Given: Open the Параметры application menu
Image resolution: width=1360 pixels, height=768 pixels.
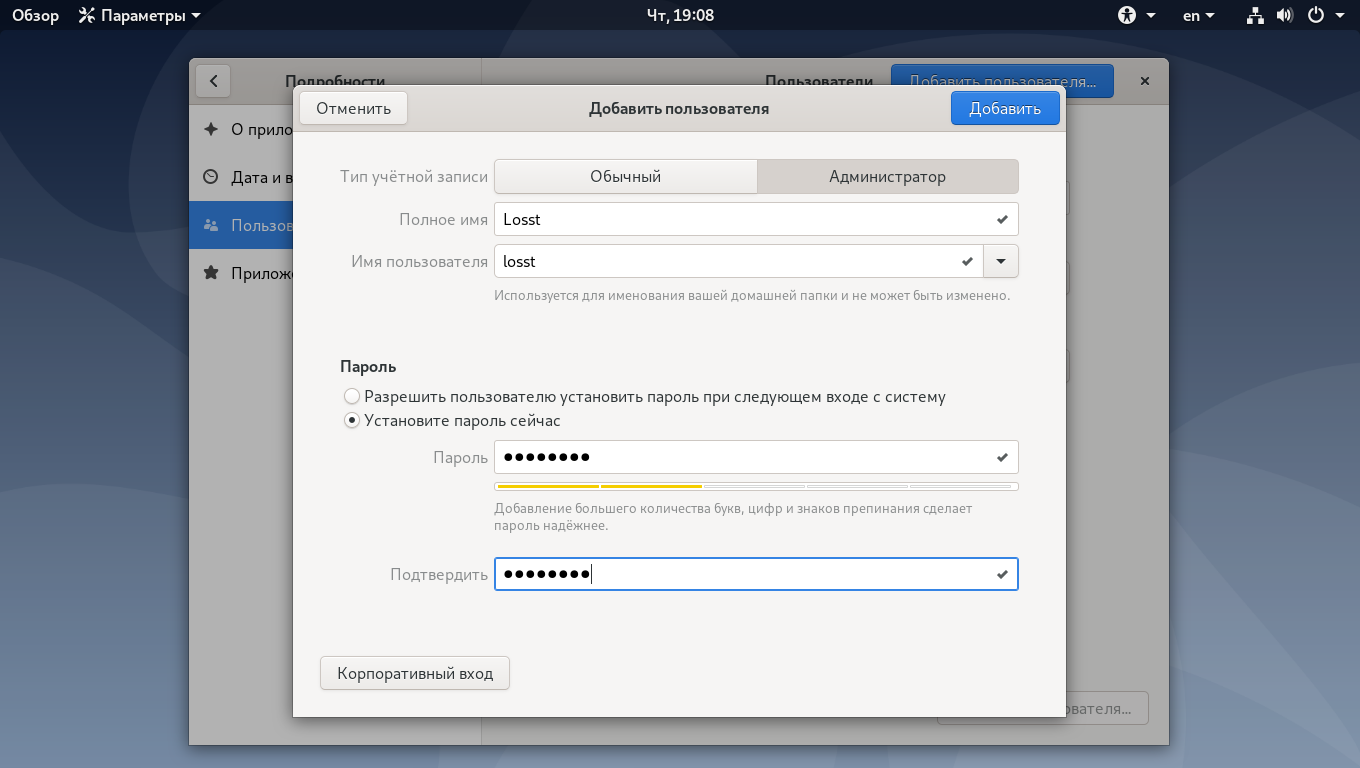Looking at the screenshot, I should click(x=139, y=15).
